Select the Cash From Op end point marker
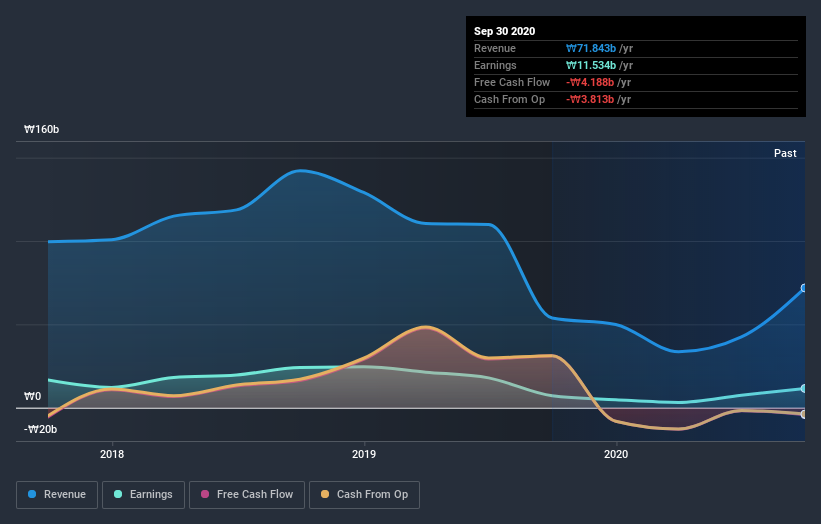Screen dimensions: 821x524 pos(804,414)
